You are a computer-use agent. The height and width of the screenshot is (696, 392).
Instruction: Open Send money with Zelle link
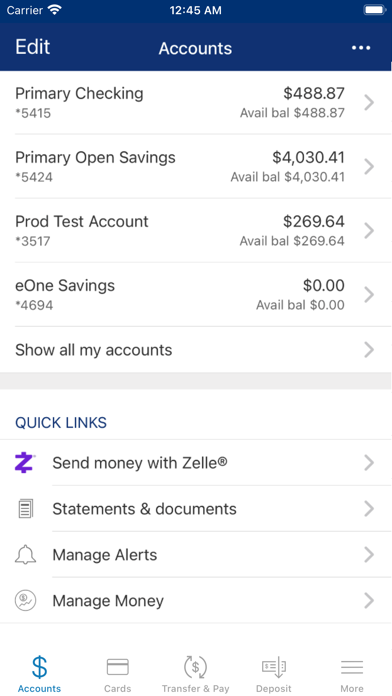pyautogui.click(x=196, y=463)
